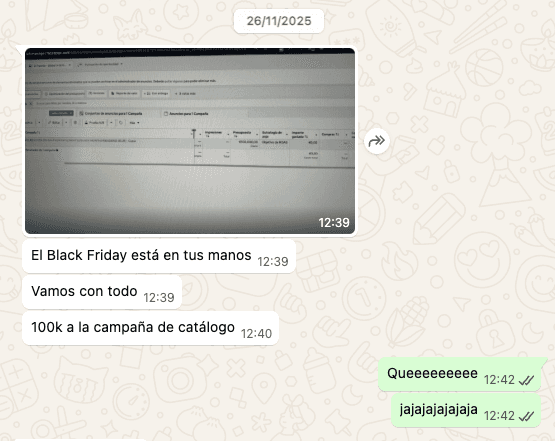Open the photo message sent at 12:39
Image resolution: width=555 pixels, height=441 pixels.
(190, 141)
